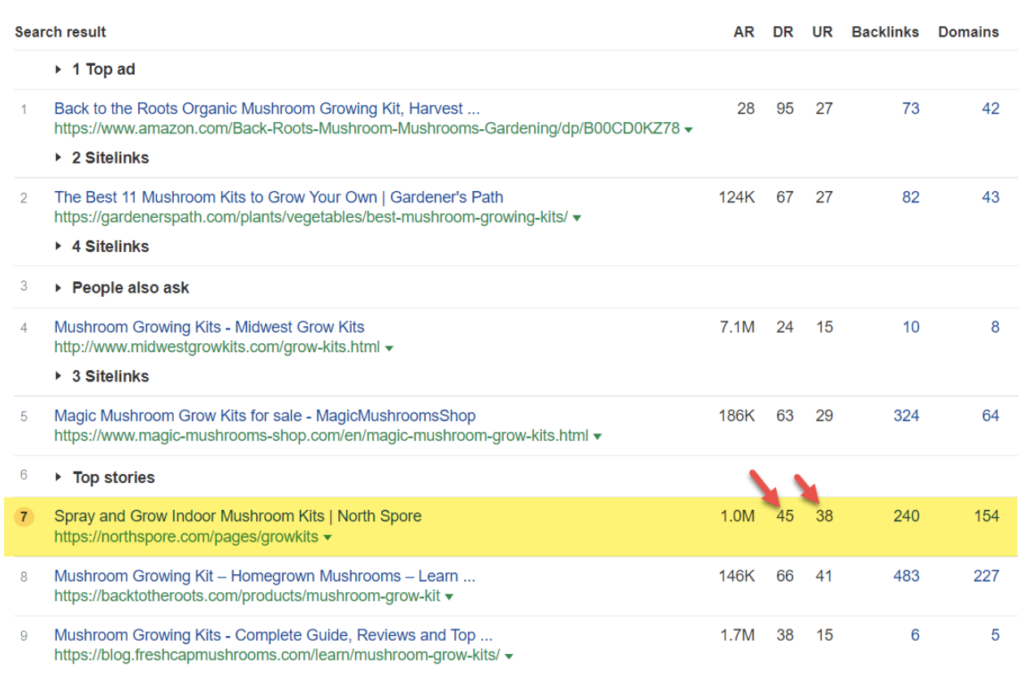
Task: Expand the Top stories row
Action: tap(106, 478)
